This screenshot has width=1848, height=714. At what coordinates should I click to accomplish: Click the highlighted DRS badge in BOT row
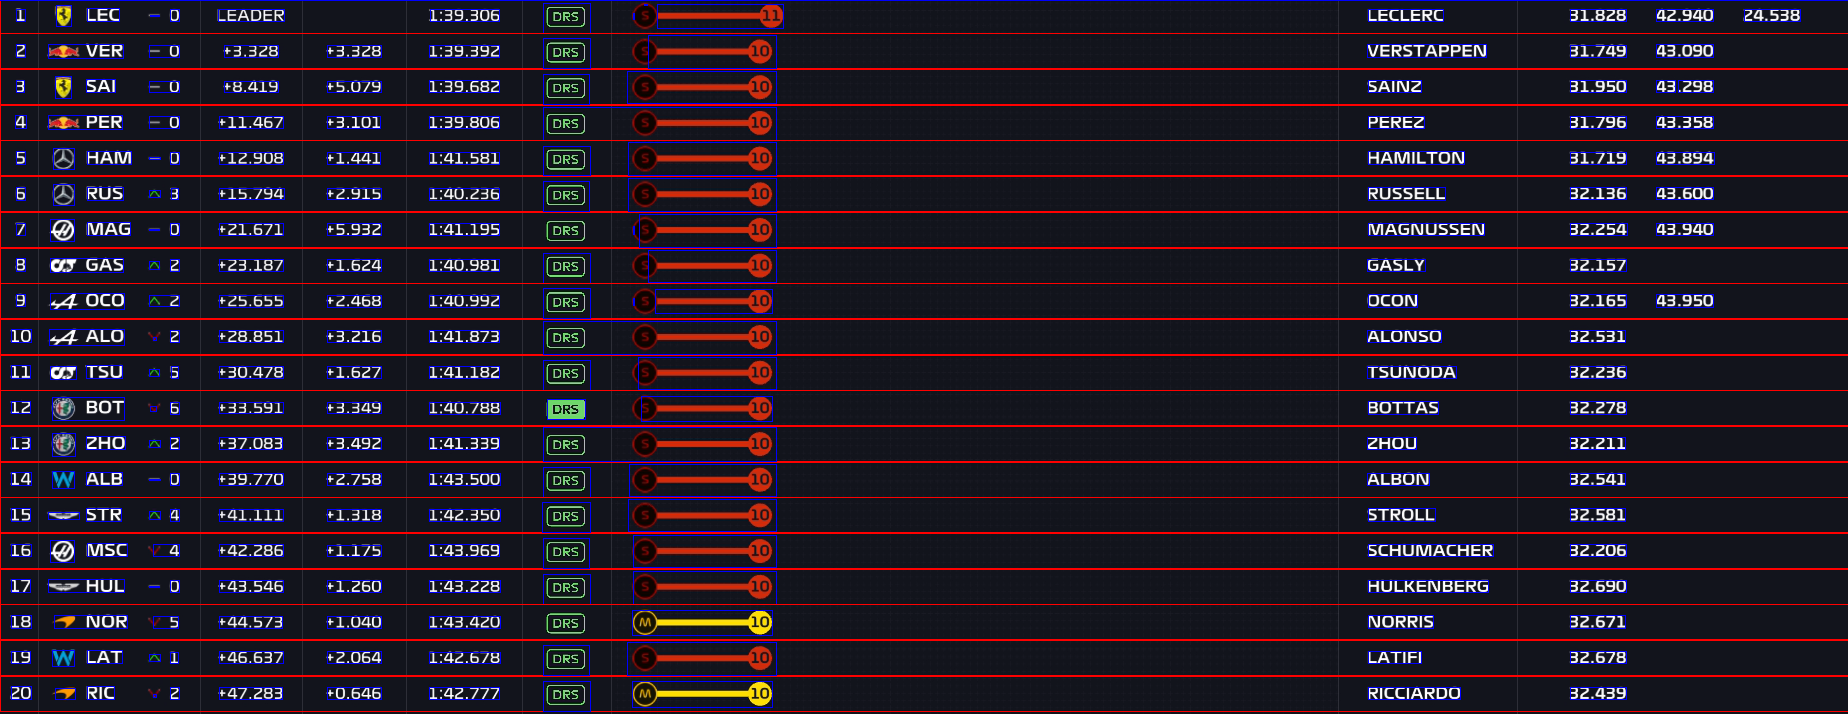566,409
